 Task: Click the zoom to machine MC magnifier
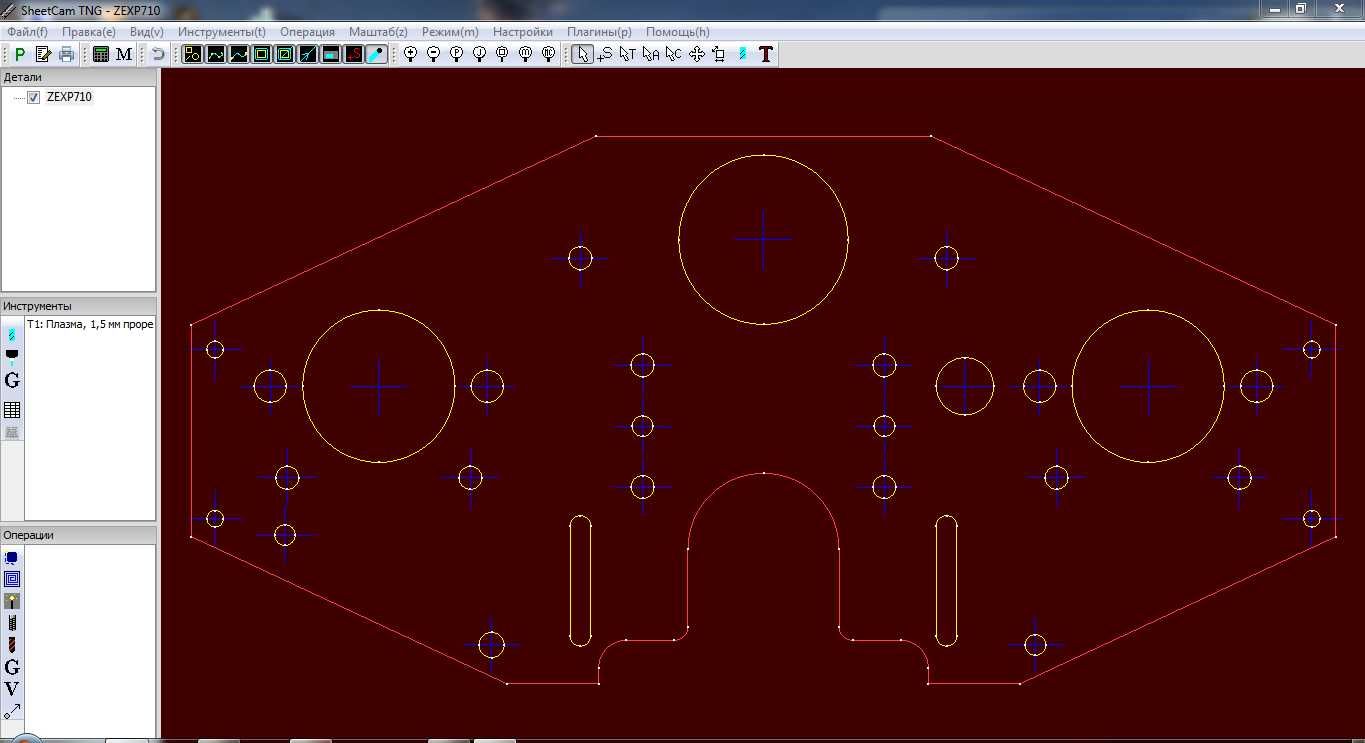coord(548,54)
